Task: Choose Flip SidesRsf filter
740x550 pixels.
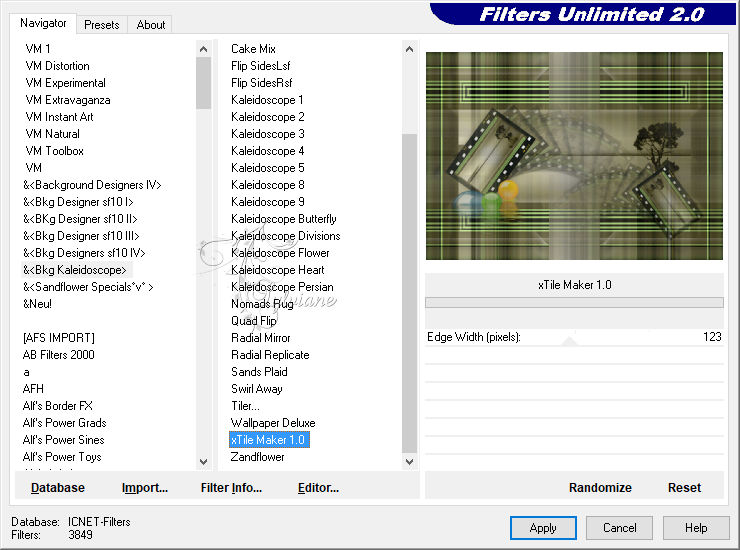Action: 261,83
